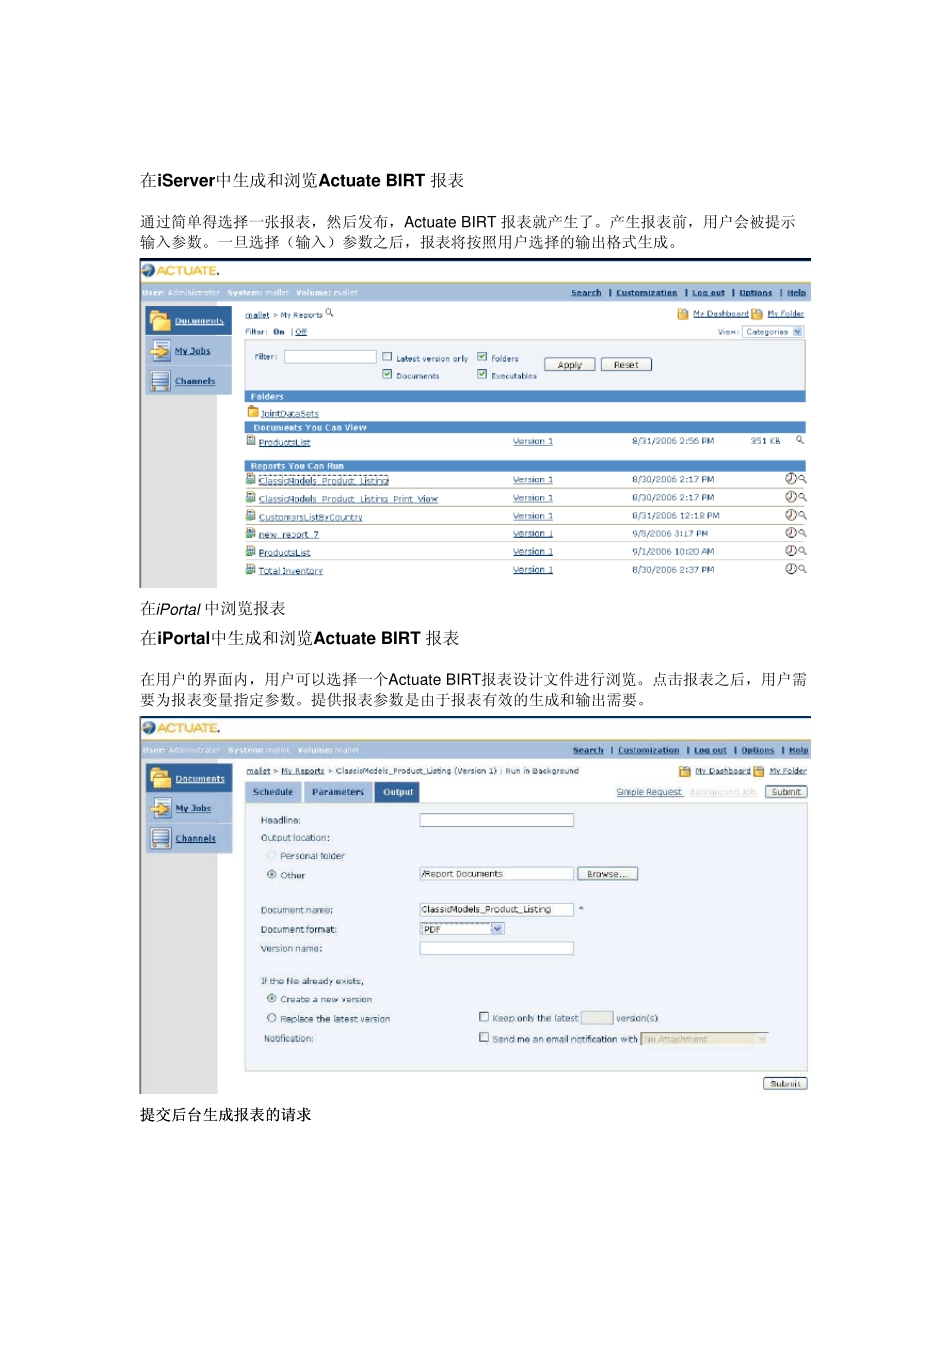Click the Version name input field
950x1345 pixels.
pyautogui.click(x=497, y=948)
